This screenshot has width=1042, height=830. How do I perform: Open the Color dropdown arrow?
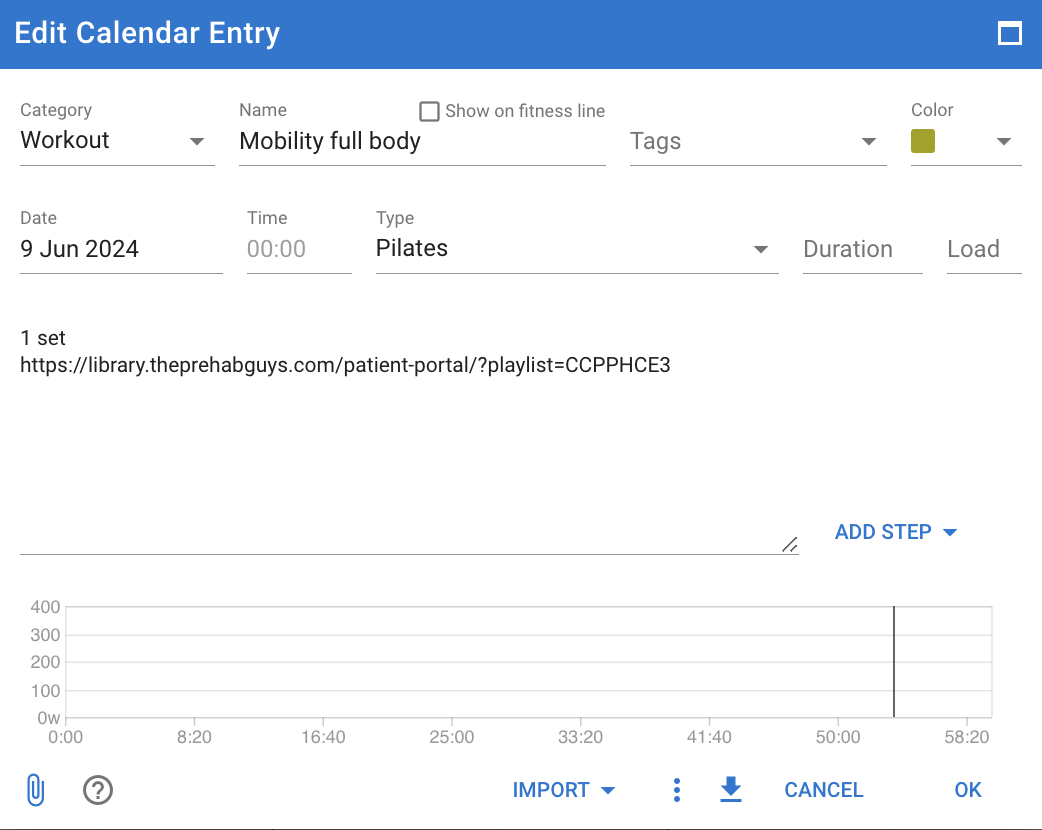(x=1004, y=142)
